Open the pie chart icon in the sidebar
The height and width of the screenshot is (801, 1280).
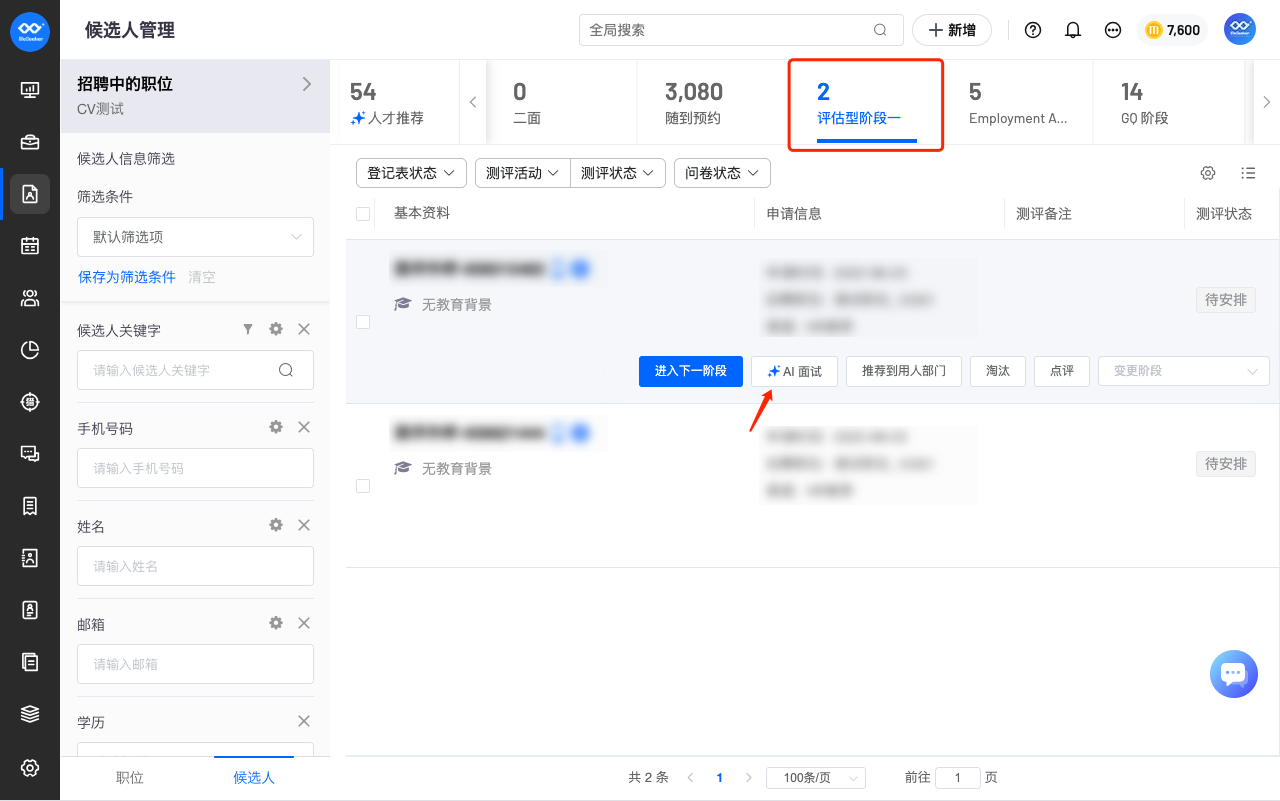[30, 350]
